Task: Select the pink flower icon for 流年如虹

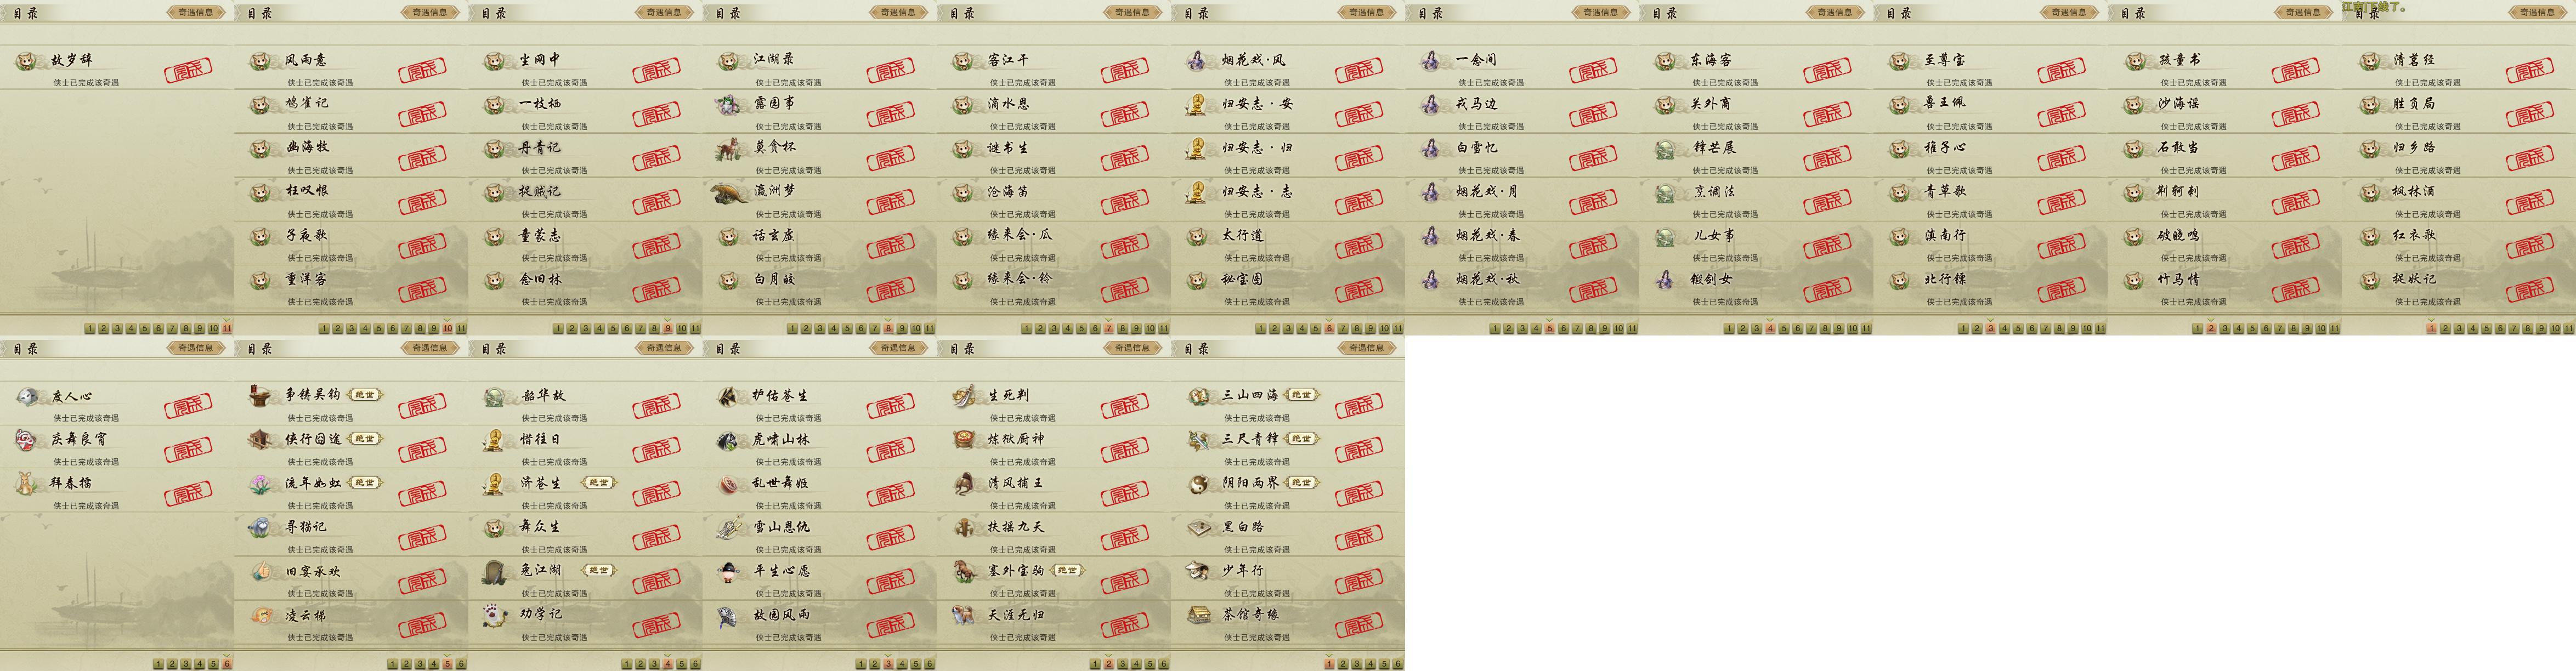Action: click(x=261, y=484)
